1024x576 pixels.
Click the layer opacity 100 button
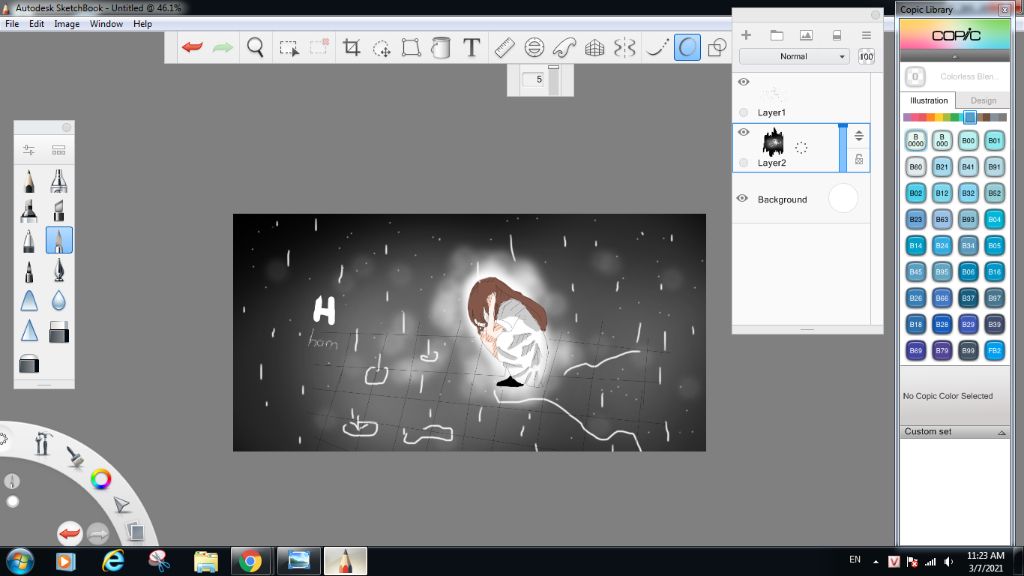866,57
